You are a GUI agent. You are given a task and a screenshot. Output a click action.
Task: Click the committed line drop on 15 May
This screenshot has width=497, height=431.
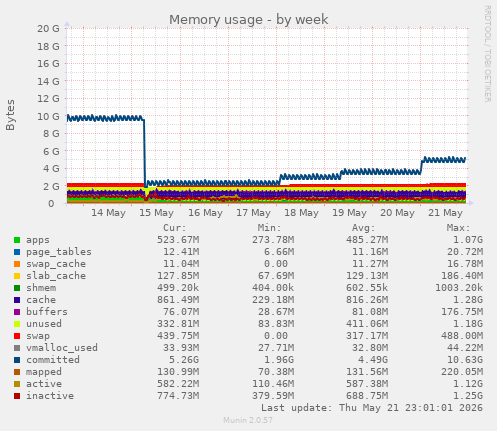point(145,152)
